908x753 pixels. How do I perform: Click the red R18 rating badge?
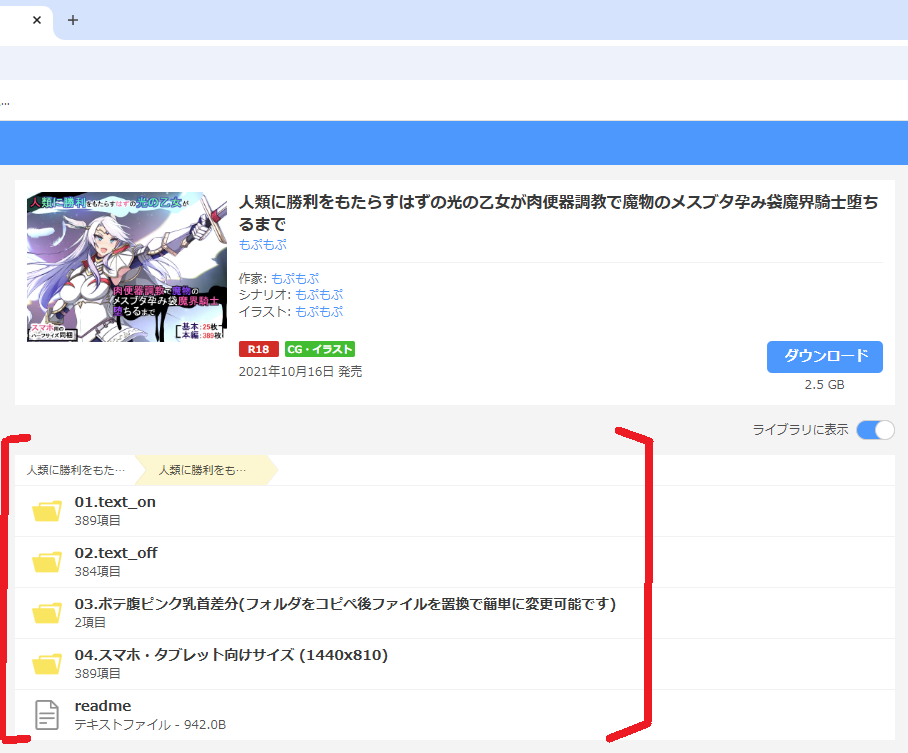tap(258, 349)
